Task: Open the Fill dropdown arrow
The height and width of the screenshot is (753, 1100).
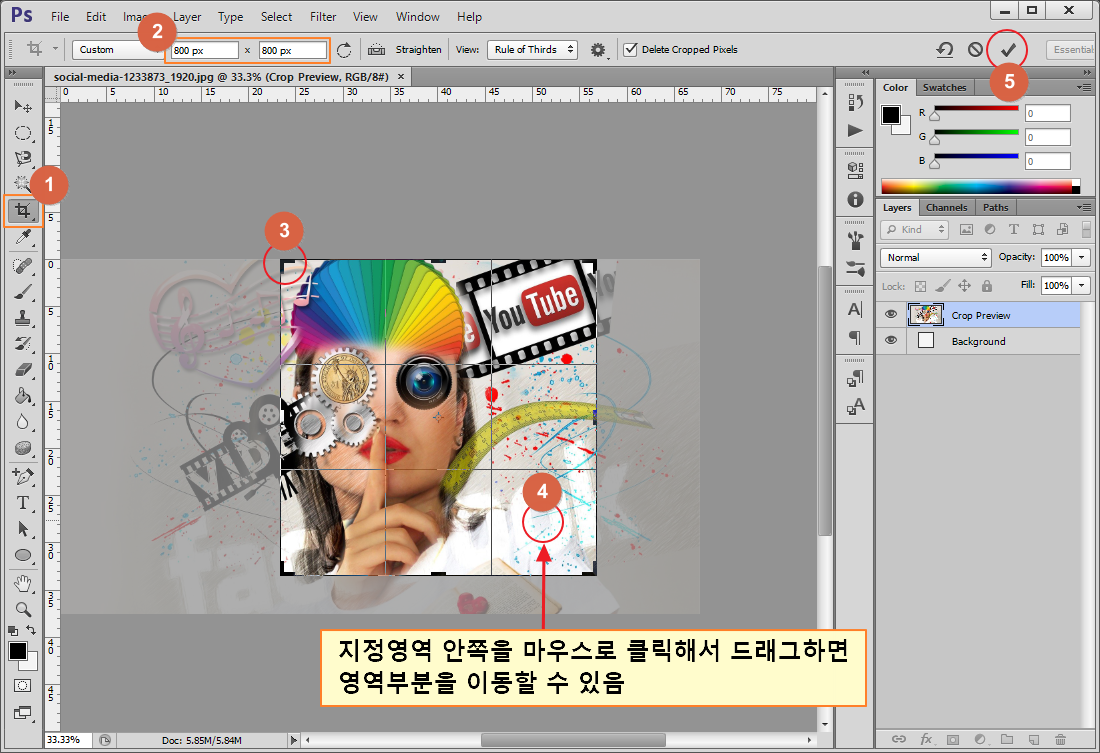Action: (x=1082, y=286)
